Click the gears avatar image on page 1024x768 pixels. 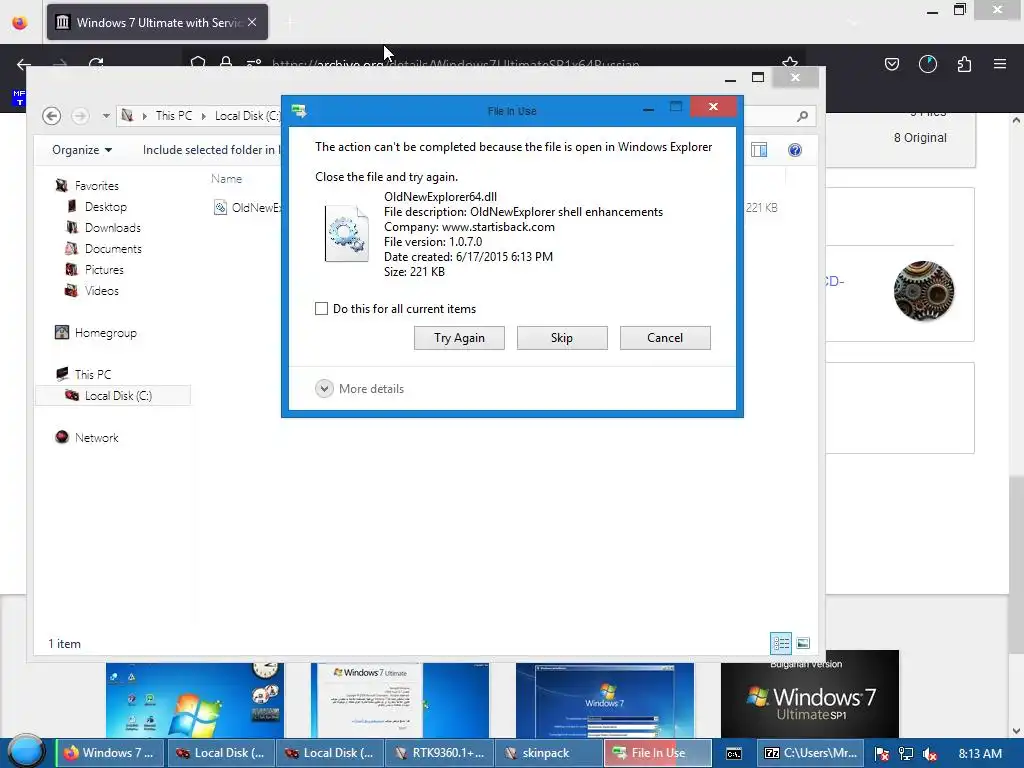click(x=923, y=291)
